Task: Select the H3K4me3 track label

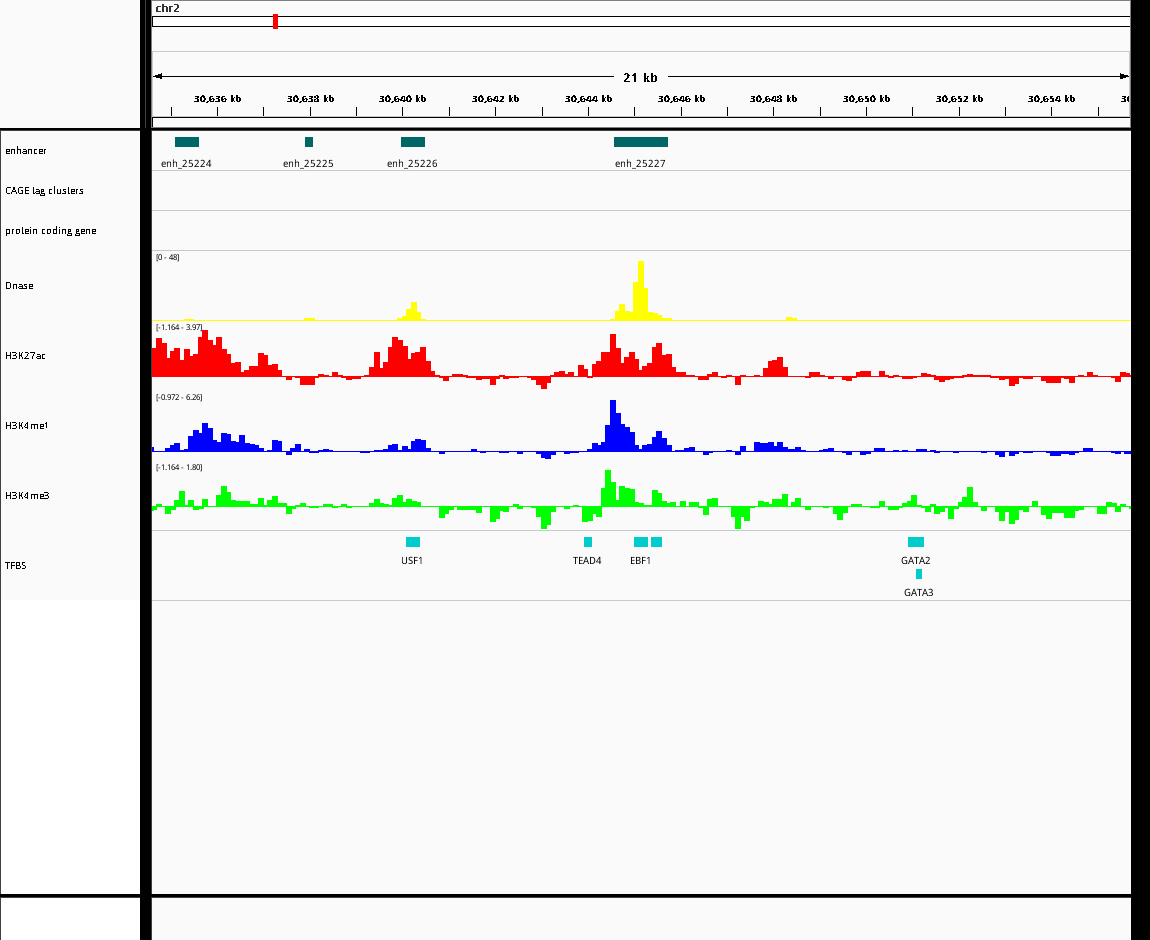Action: coord(27,496)
